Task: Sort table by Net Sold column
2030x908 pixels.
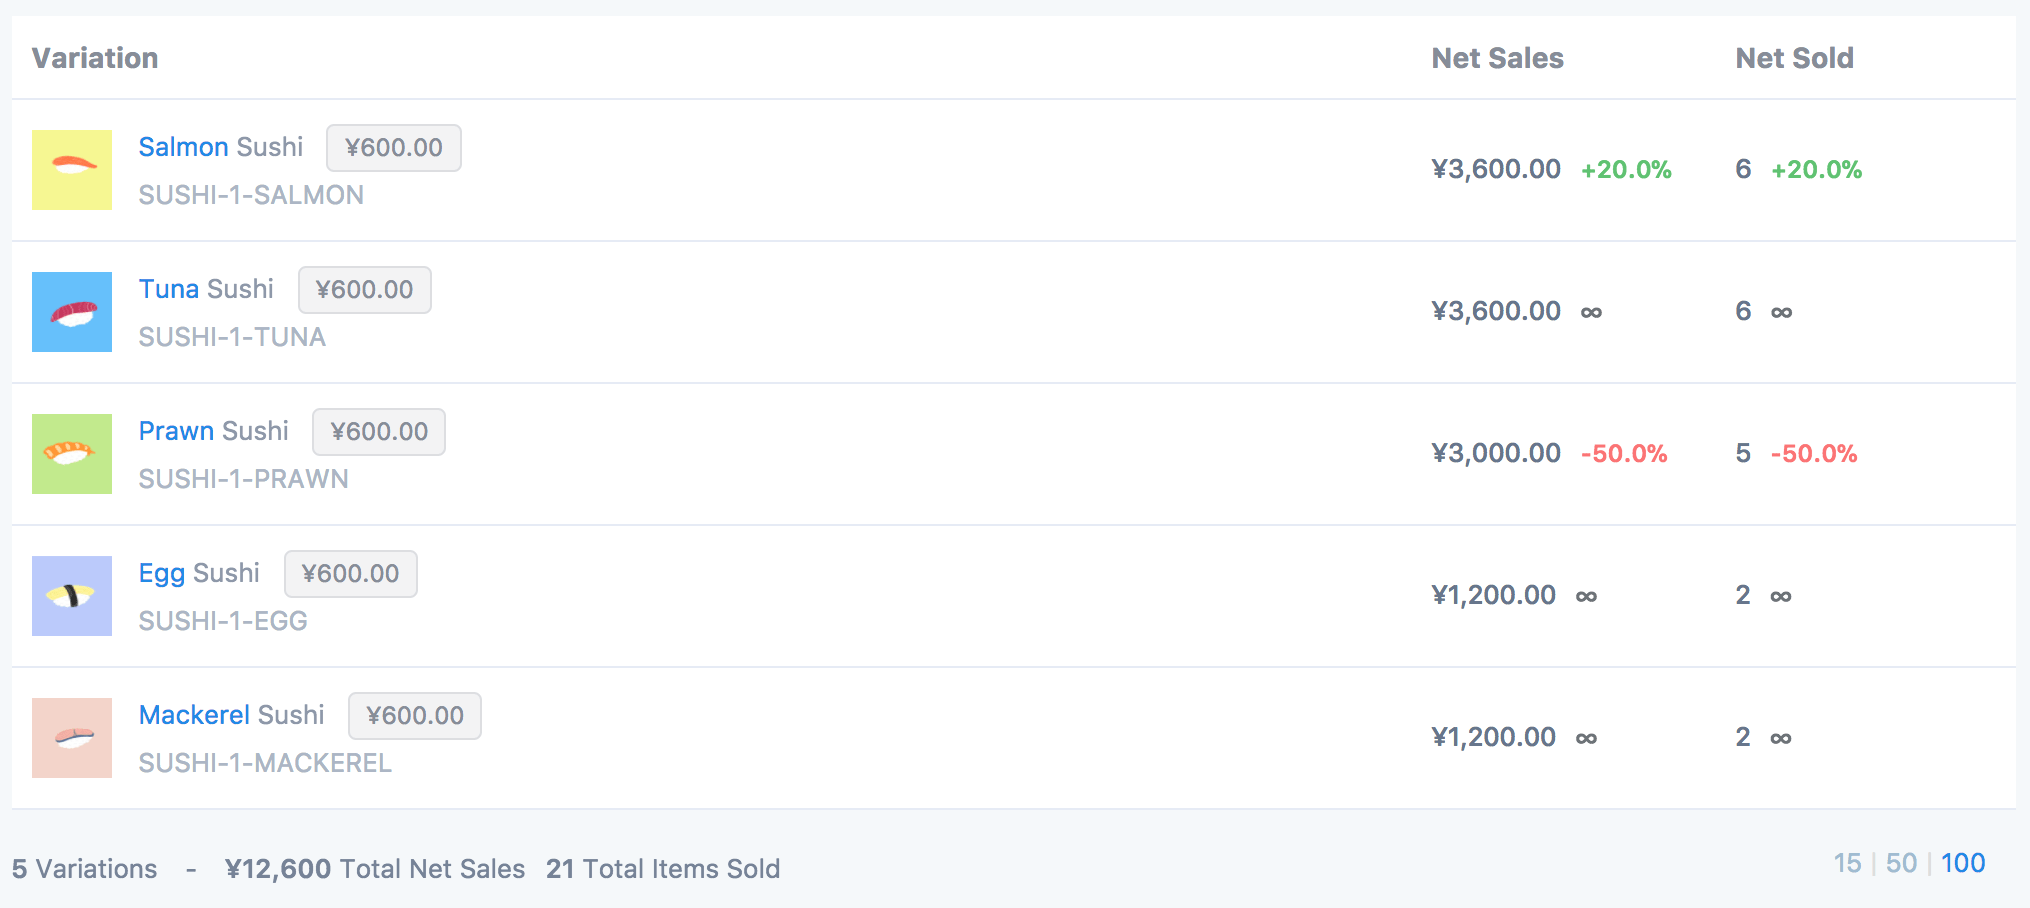Action: pyautogui.click(x=1794, y=58)
